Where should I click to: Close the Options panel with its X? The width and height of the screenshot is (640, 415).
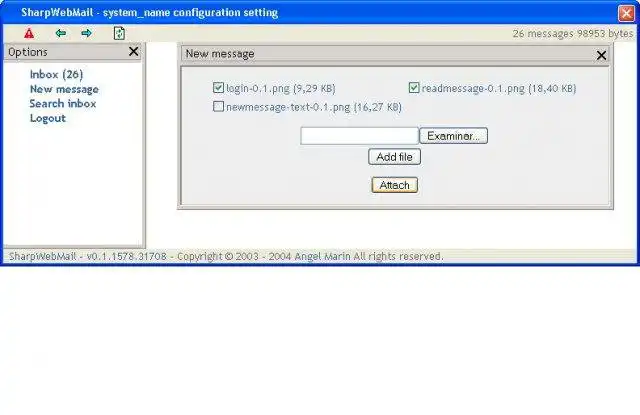click(x=133, y=51)
